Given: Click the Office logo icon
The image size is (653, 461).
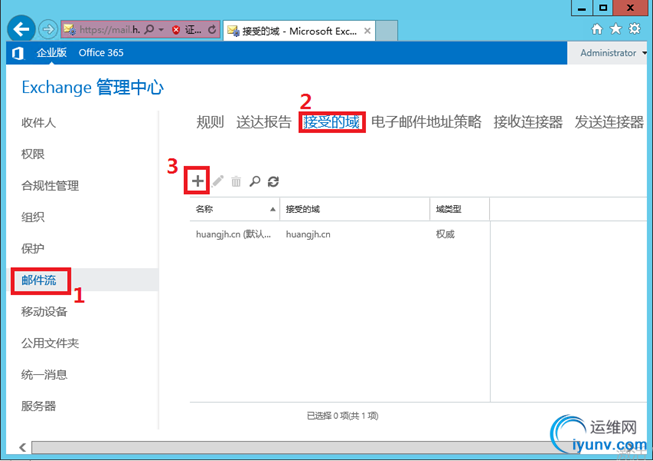Looking at the screenshot, I should pyautogui.click(x=17, y=53).
